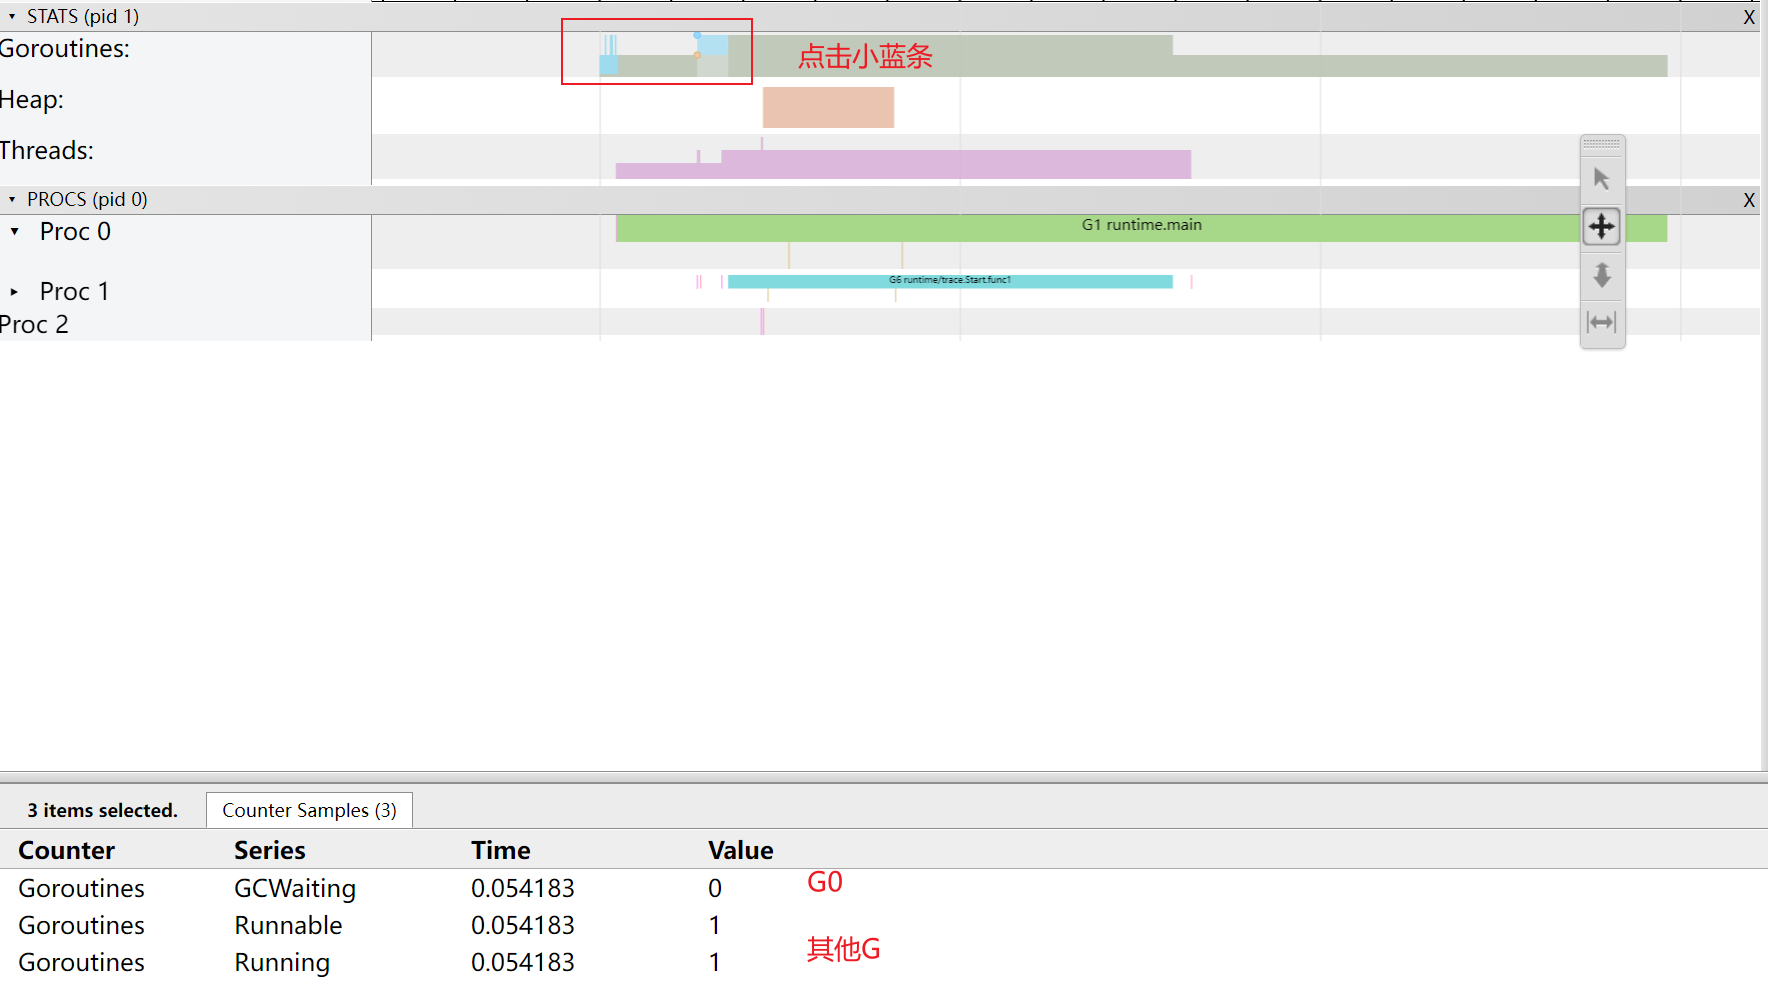Close the PROCS (pid 0) track
1768x1004 pixels.
1749,199
